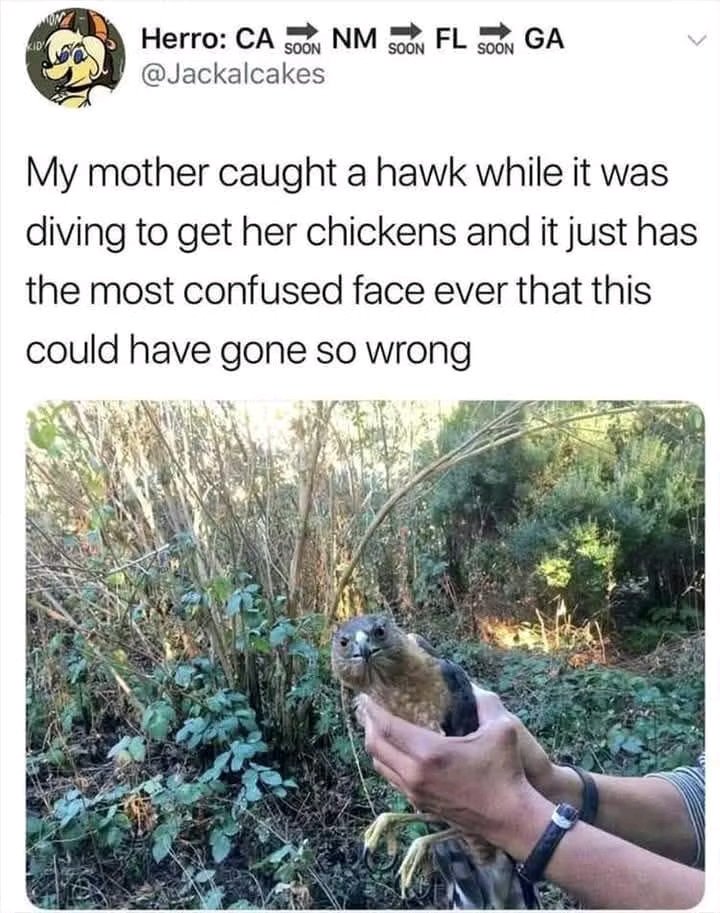720x913 pixels.
Task: Click the wristwatch in the photo
Action: click(x=549, y=838)
